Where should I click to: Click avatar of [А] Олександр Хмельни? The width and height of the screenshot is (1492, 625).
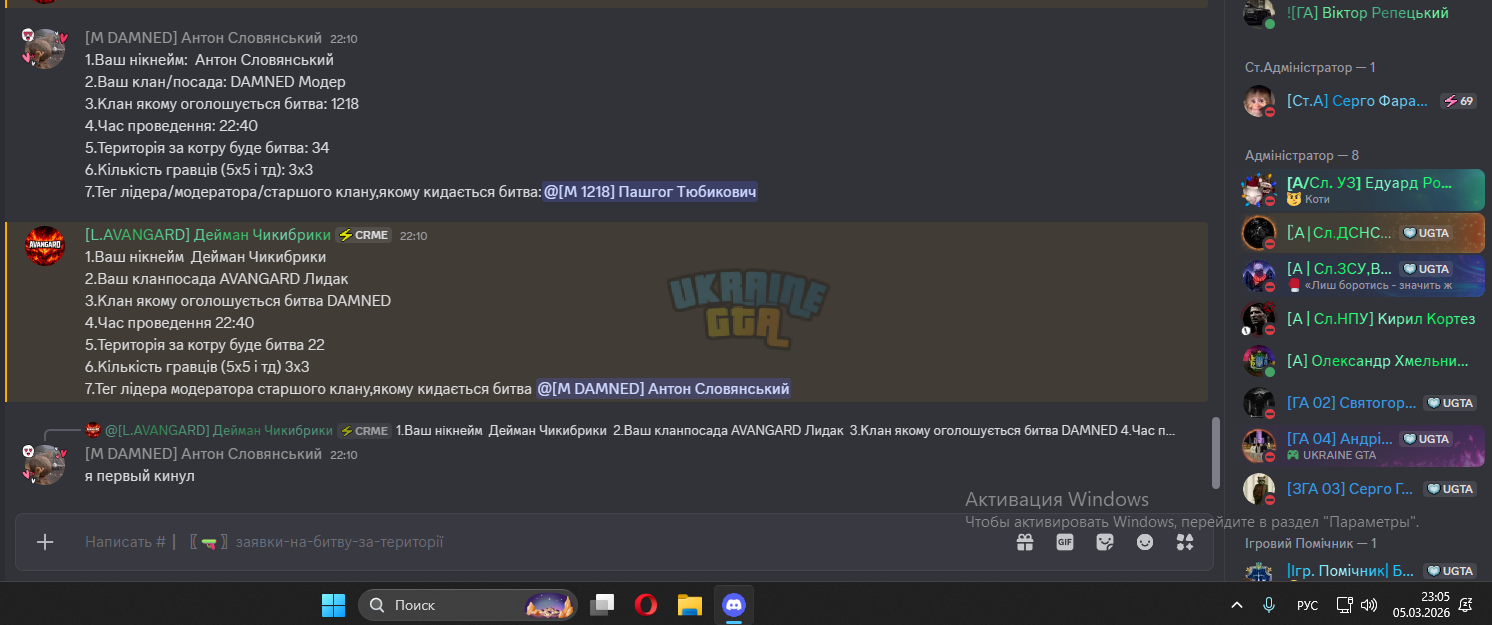point(1258,361)
